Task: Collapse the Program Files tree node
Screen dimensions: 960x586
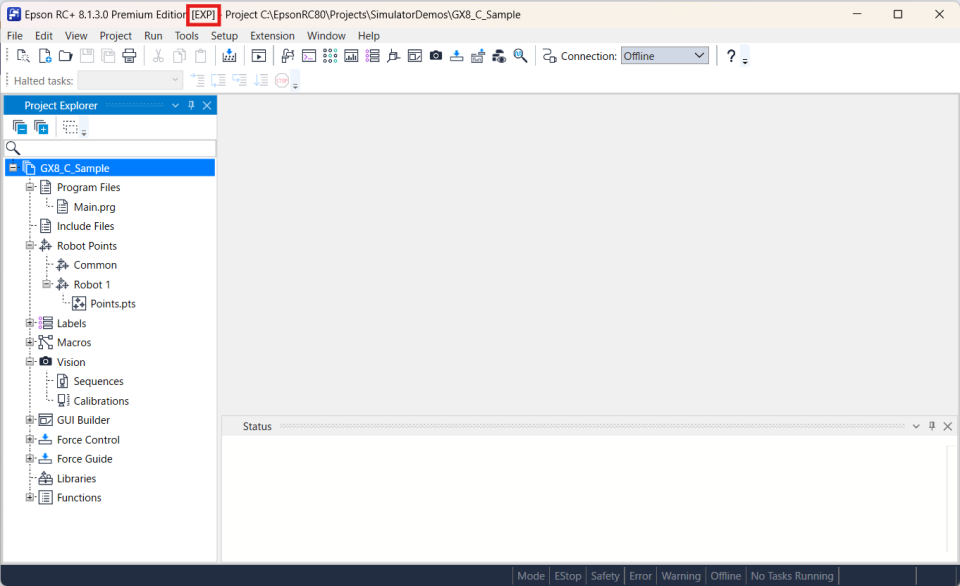Action: point(30,187)
